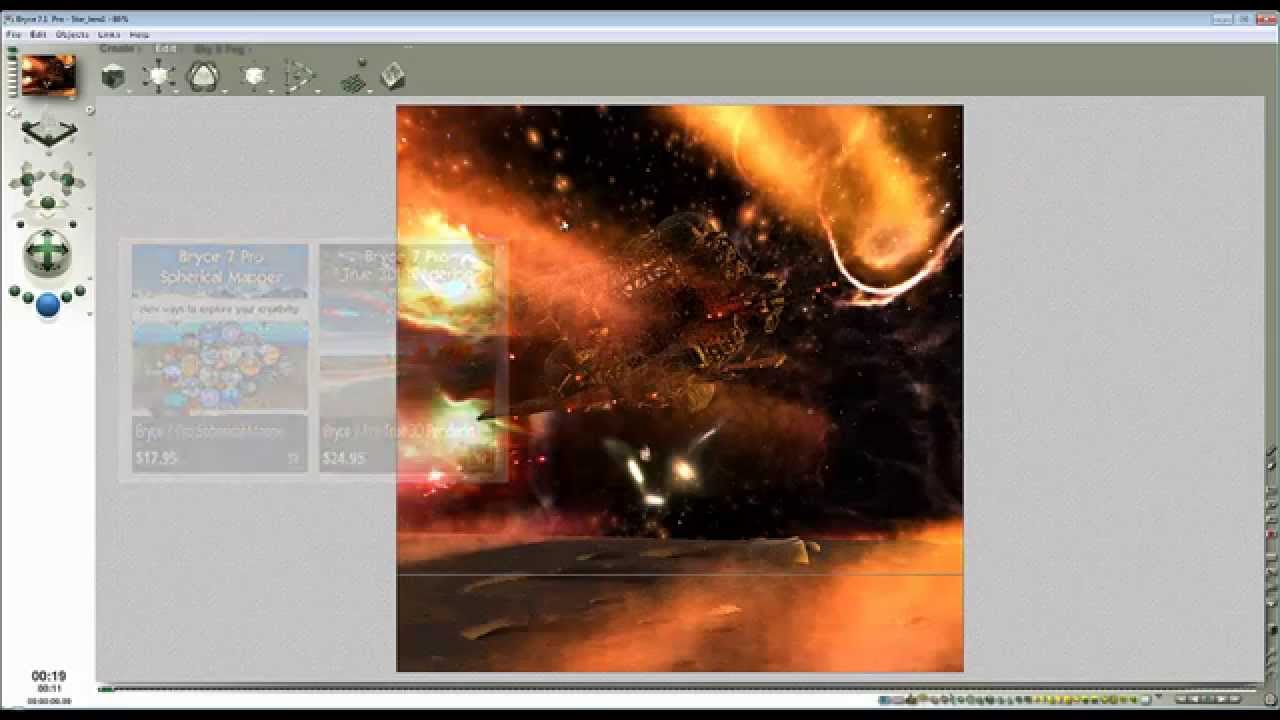This screenshot has width=1280, height=720.
Task: Click the leftmost small render control dot
Action: [x=14, y=292]
